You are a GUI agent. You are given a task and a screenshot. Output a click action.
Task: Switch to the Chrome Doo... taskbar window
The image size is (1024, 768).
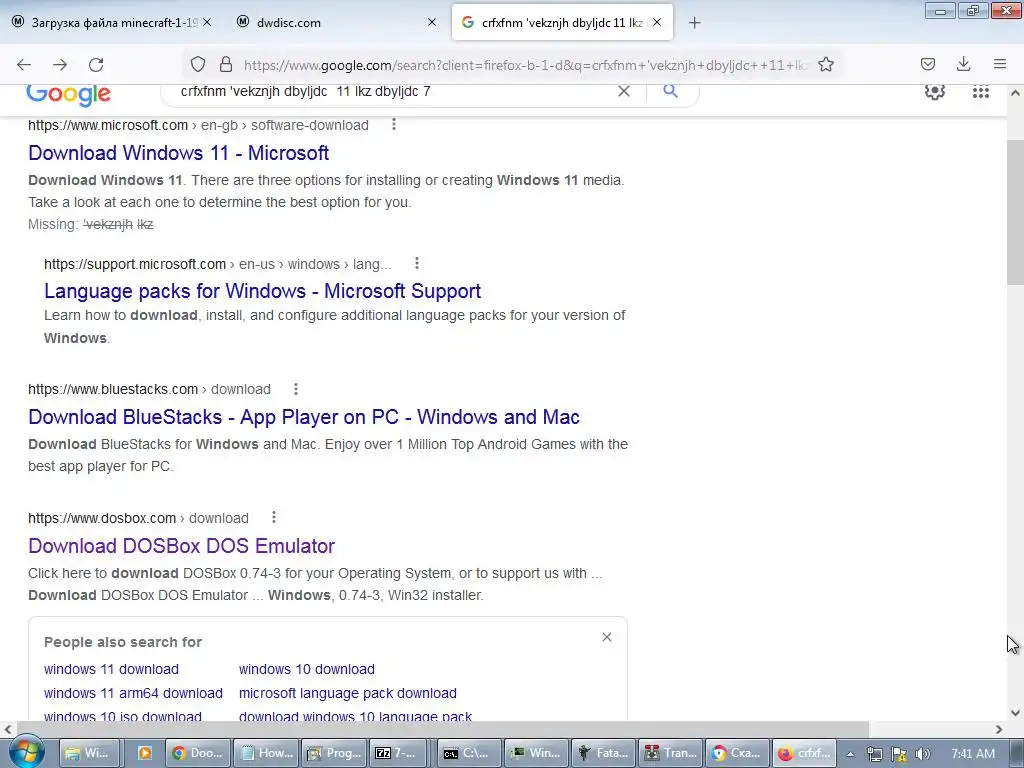pos(198,753)
